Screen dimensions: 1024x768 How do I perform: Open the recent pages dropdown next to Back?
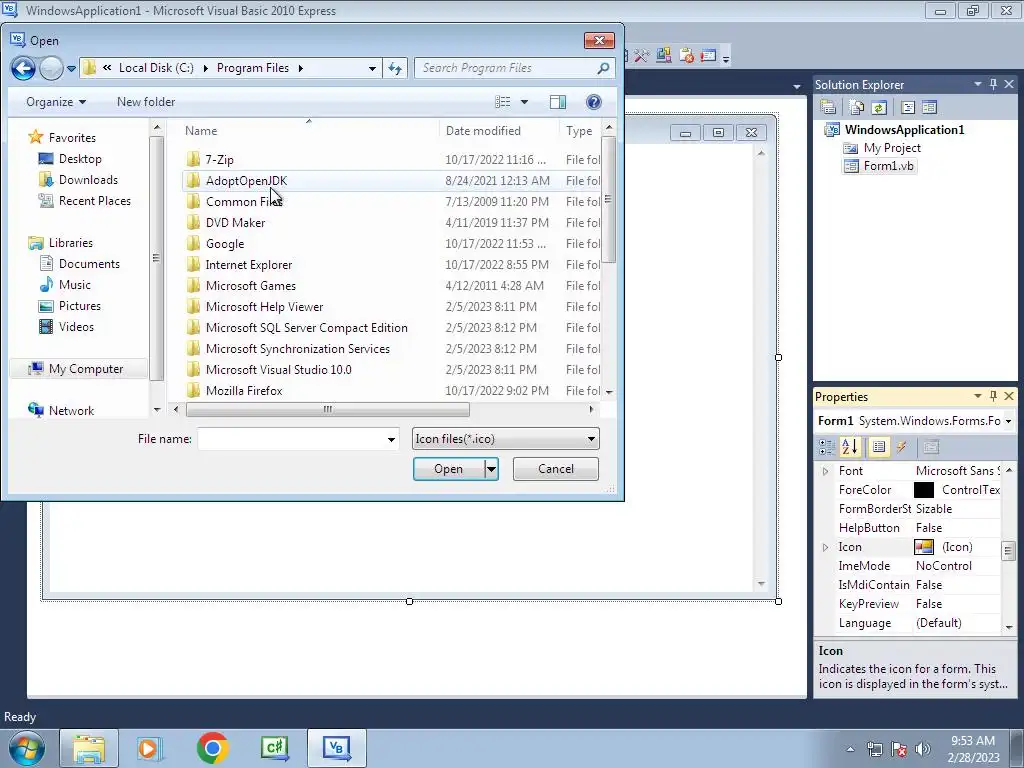pyautogui.click(x=71, y=69)
